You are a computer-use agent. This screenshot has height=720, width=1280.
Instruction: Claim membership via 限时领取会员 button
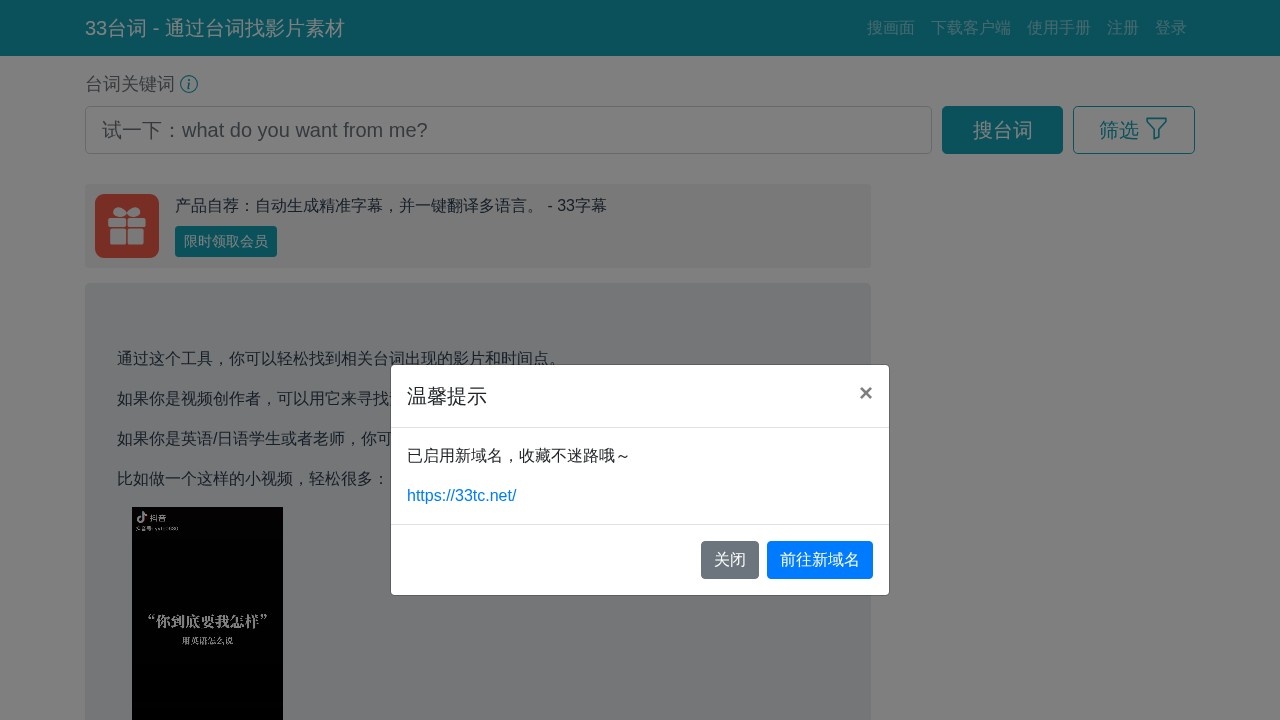coord(226,241)
